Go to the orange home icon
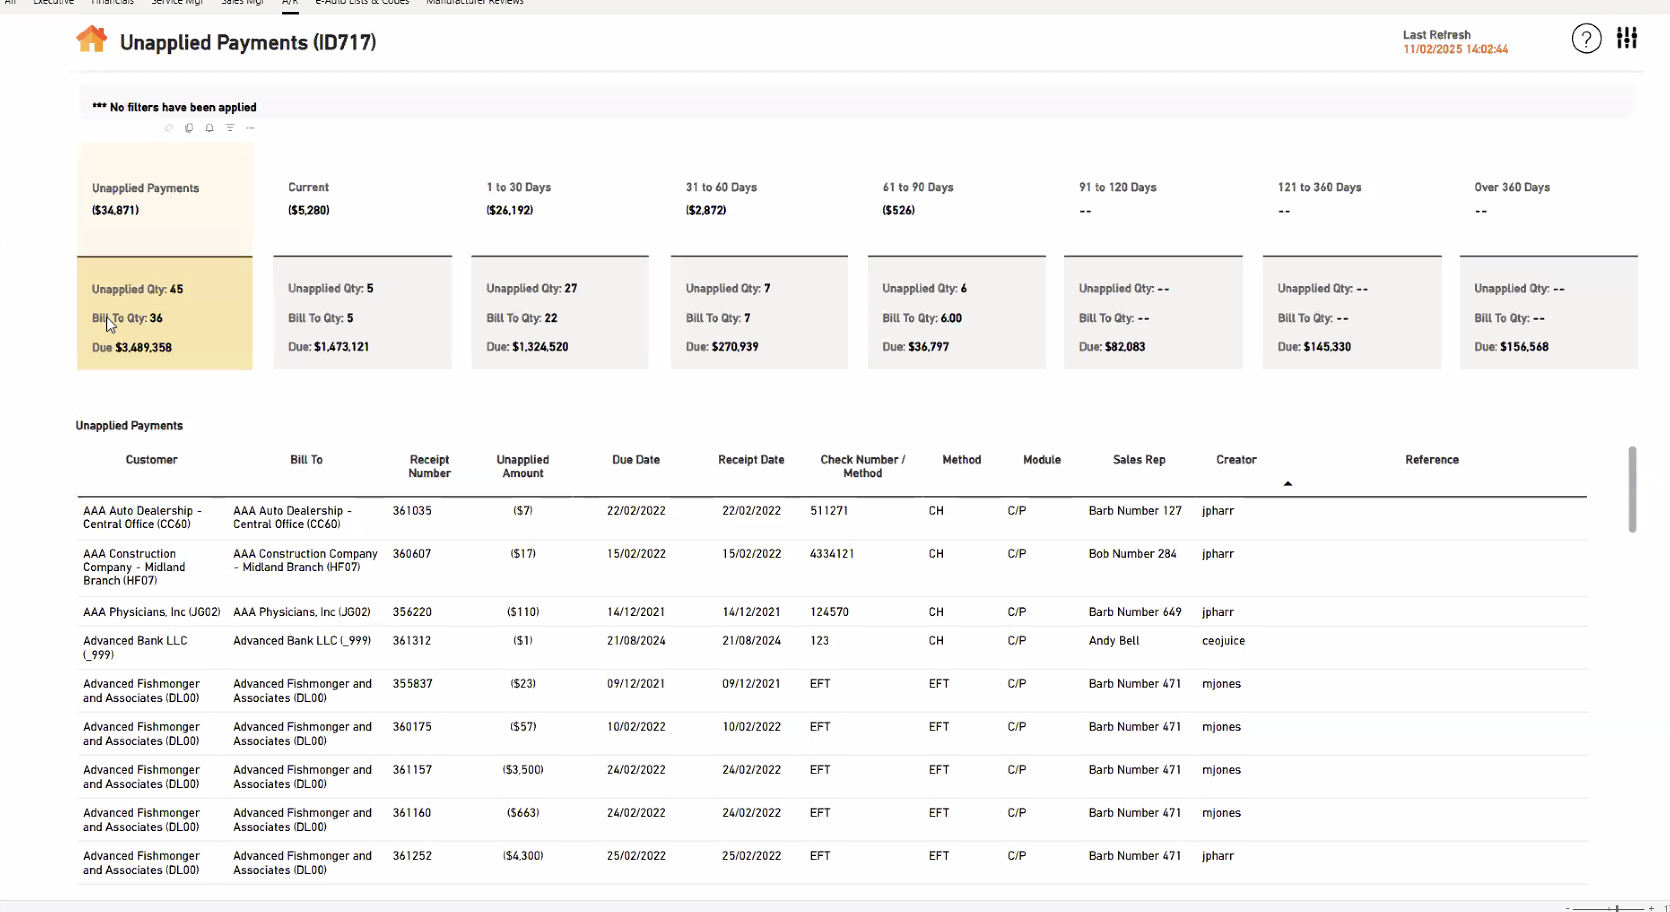The width and height of the screenshot is (1670, 912). (92, 40)
